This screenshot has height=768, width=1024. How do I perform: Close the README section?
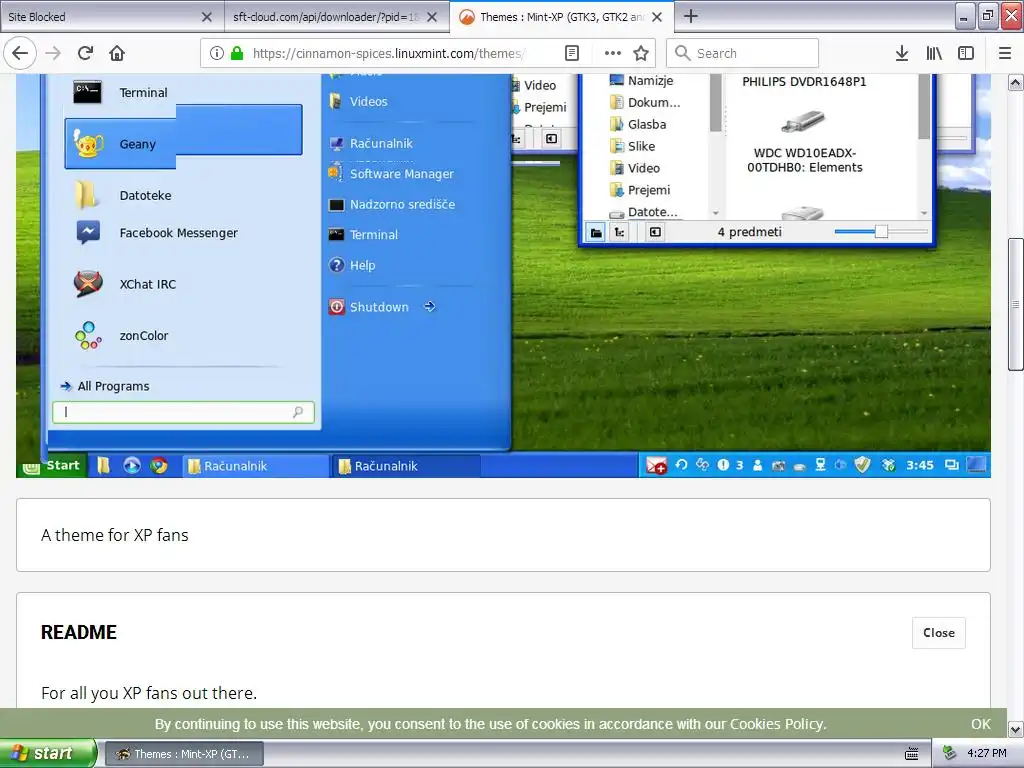click(x=938, y=633)
